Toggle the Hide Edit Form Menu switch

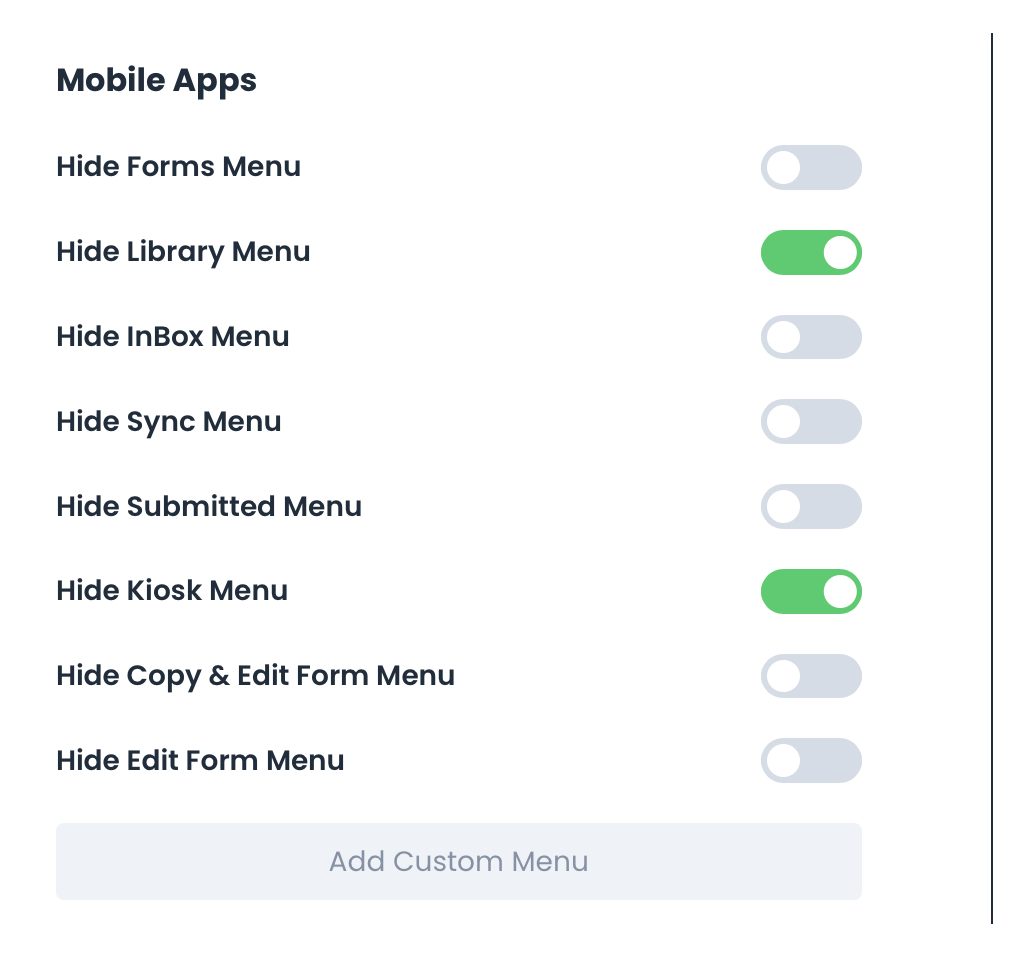point(811,760)
